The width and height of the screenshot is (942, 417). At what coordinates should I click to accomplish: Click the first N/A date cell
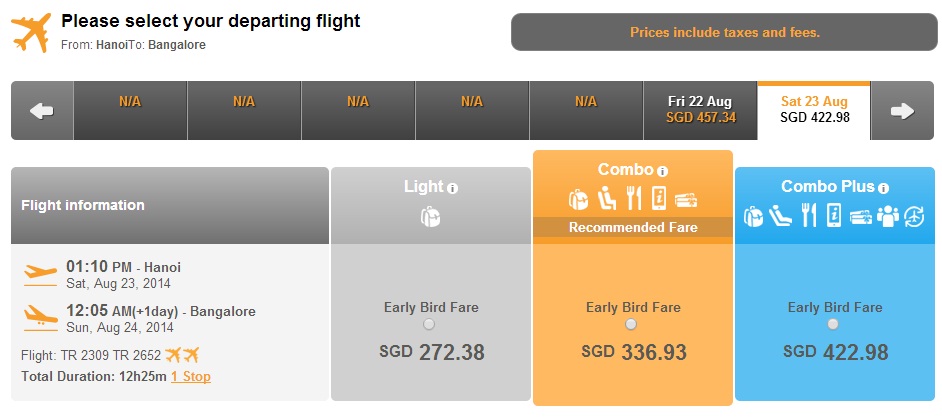pyautogui.click(x=130, y=111)
